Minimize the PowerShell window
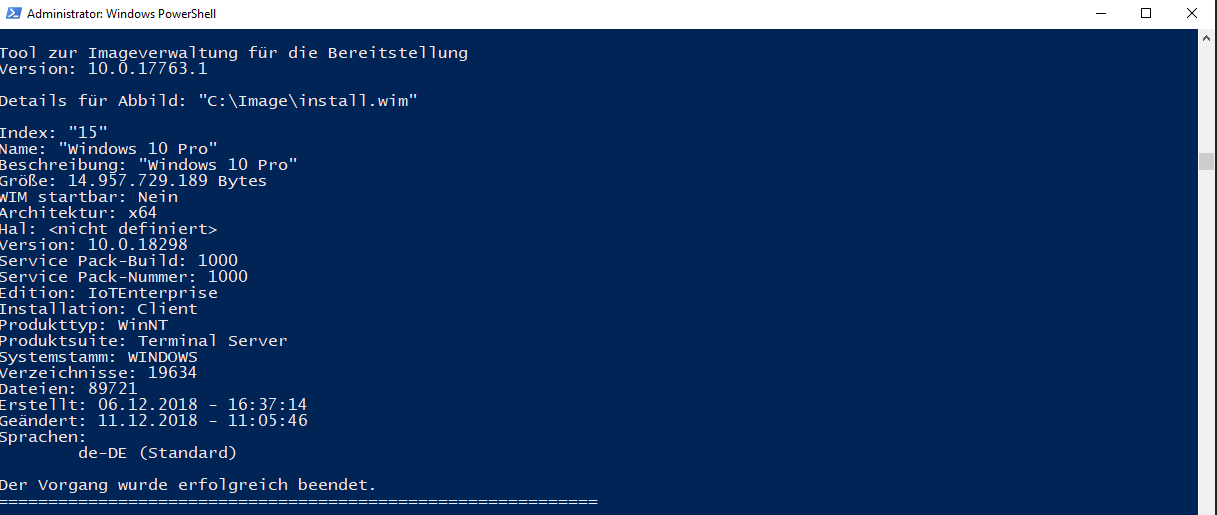 click(x=1102, y=14)
